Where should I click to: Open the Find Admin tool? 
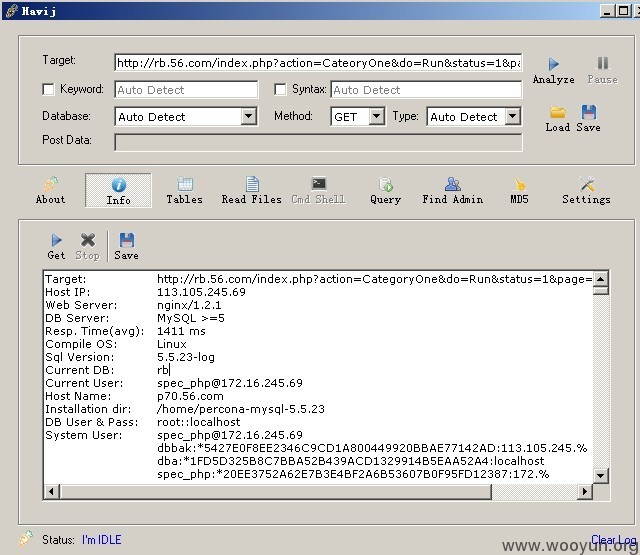point(453,191)
